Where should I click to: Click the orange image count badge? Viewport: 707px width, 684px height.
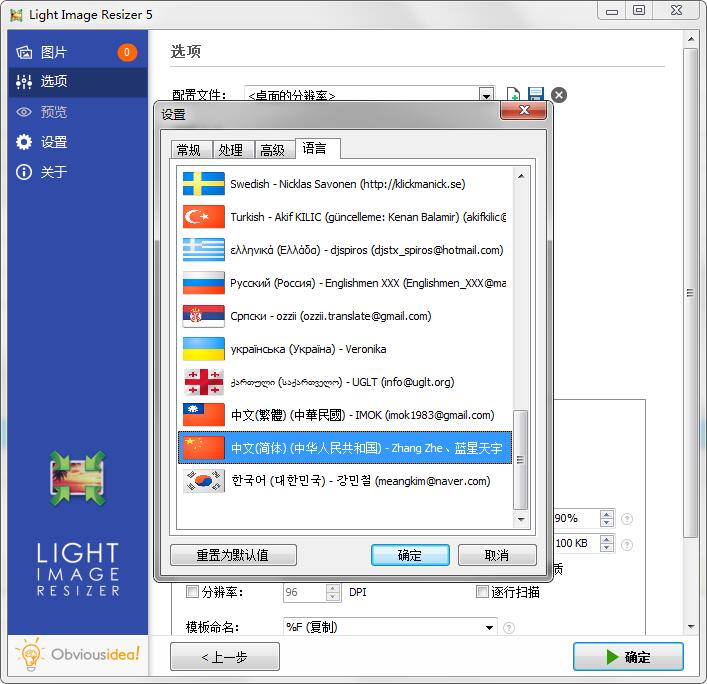coord(127,53)
